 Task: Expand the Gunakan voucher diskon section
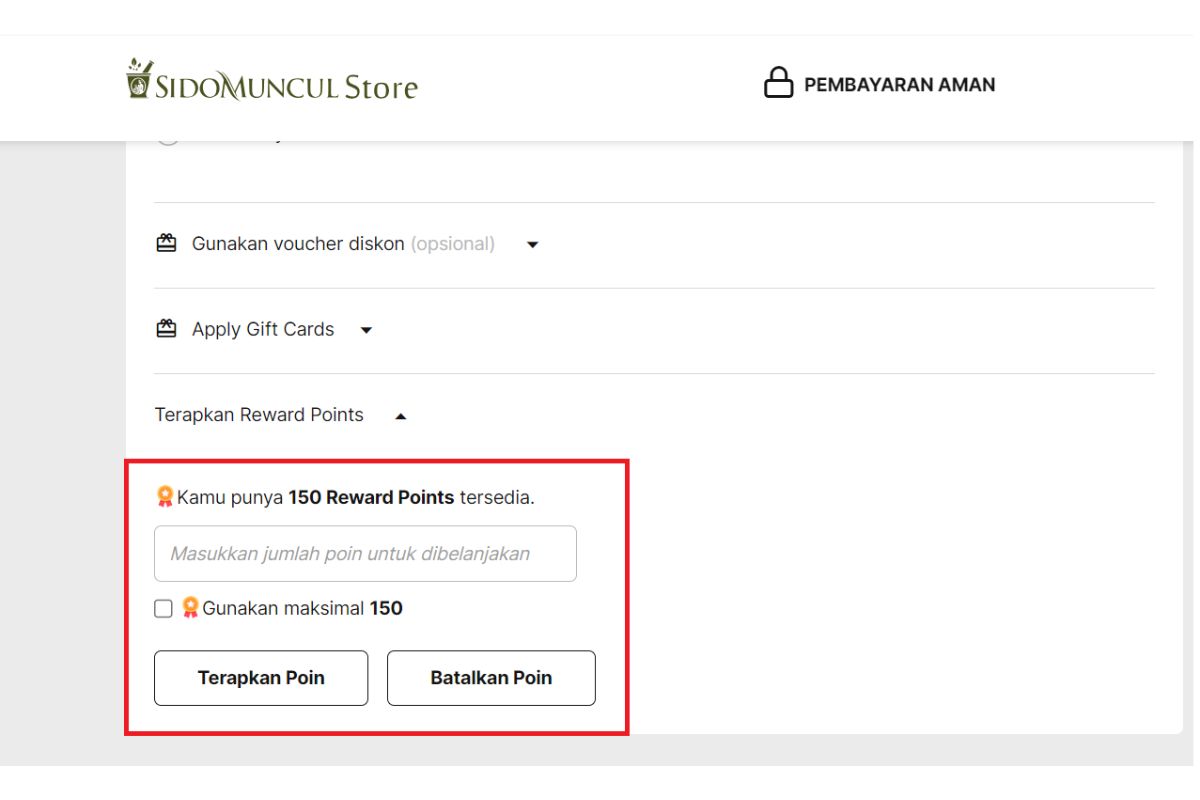click(534, 243)
